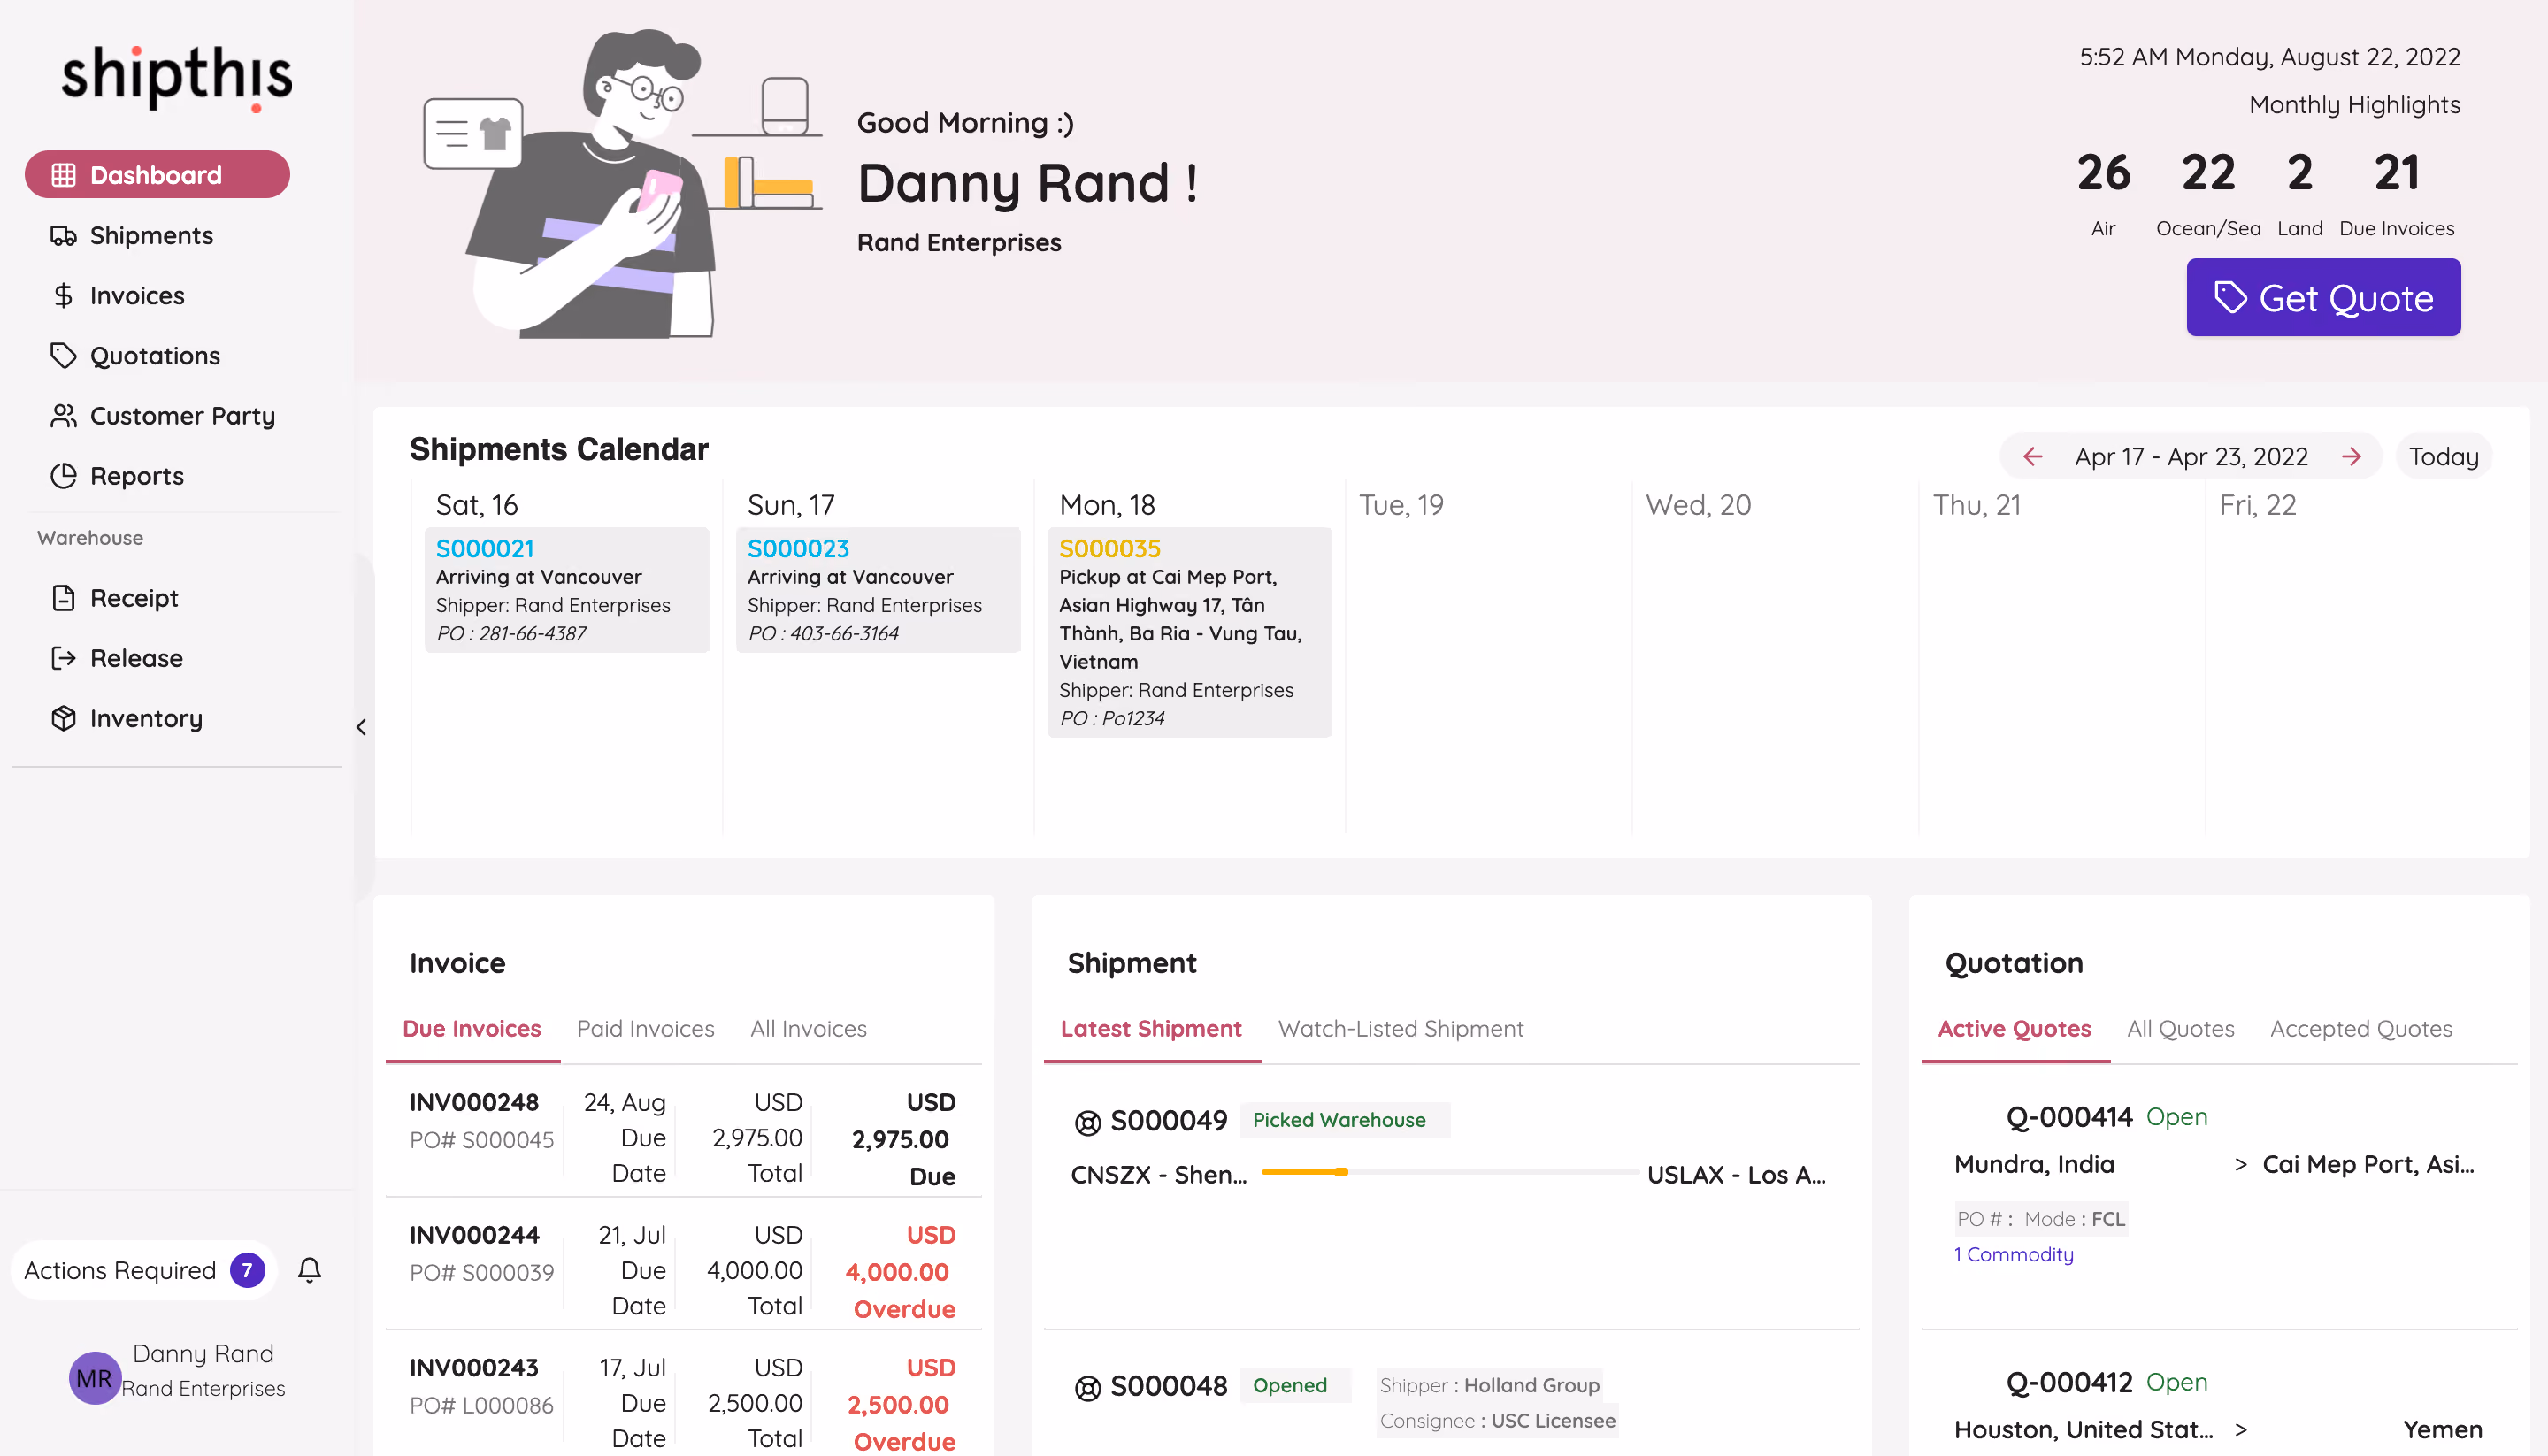Viewport: 2548px width, 1456px height.
Task: Click the Picked Warehouse status badge
Action: [1345, 1120]
